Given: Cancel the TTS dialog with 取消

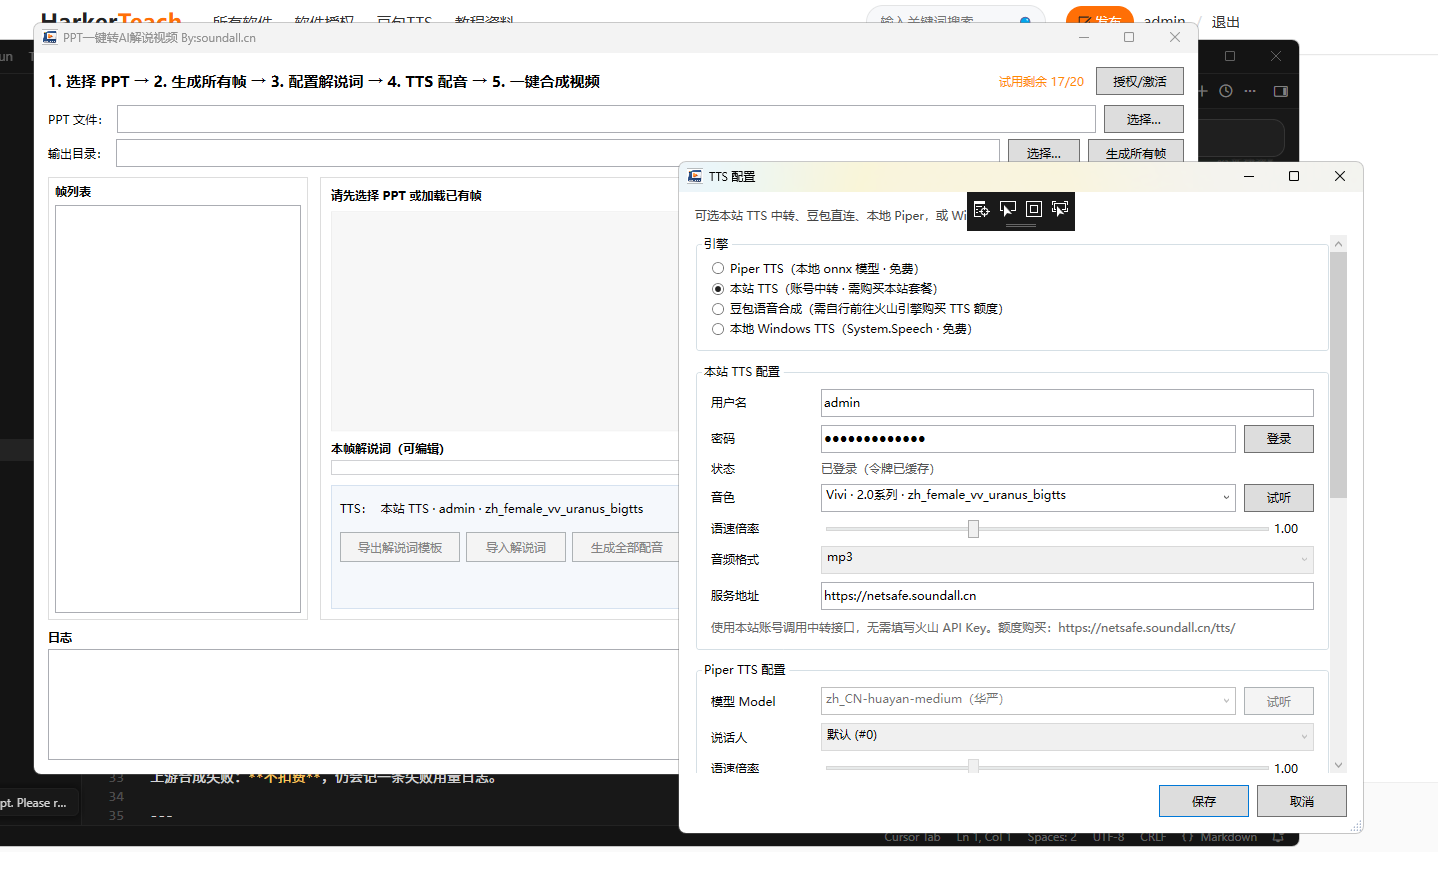Looking at the screenshot, I should 1302,801.
